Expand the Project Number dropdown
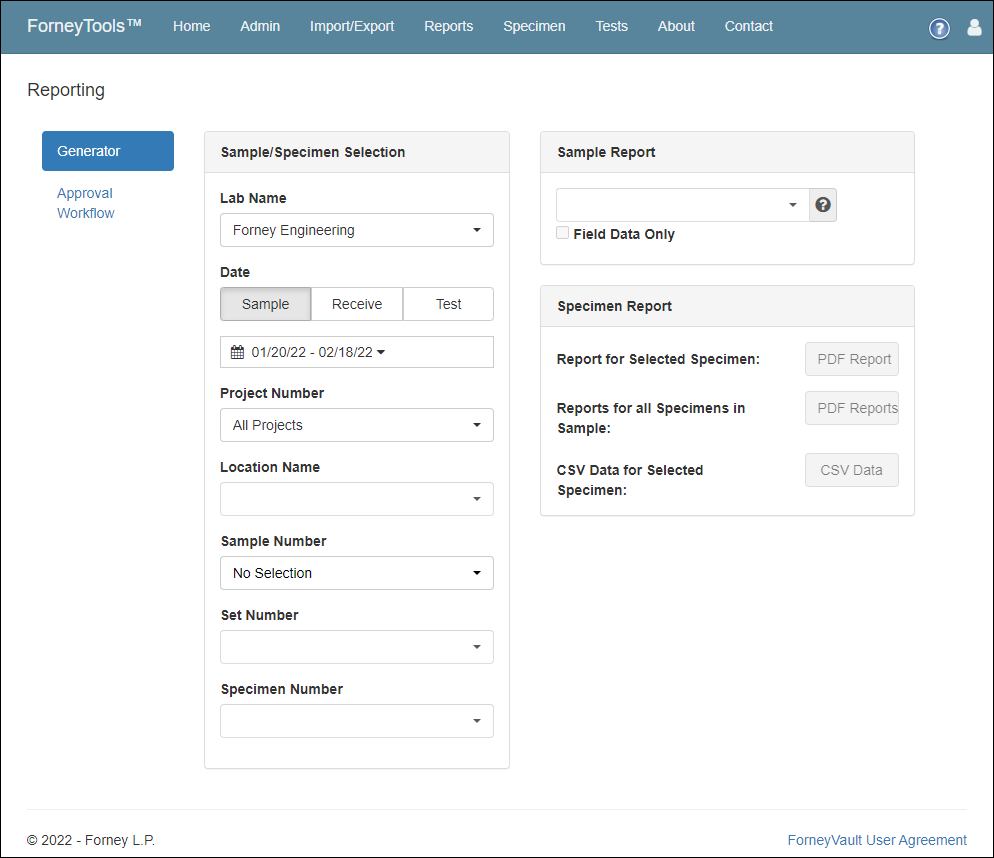The height and width of the screenshot is (858, 994). point(357,425)
